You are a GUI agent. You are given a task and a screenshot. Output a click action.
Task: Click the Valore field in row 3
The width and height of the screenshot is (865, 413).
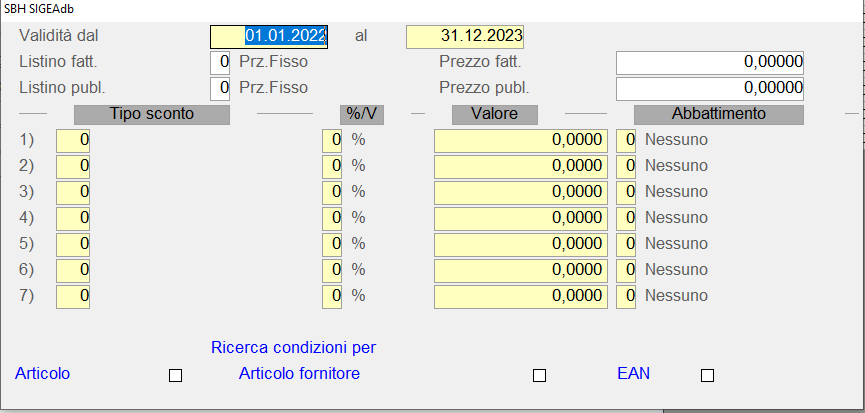pos(520,192)
